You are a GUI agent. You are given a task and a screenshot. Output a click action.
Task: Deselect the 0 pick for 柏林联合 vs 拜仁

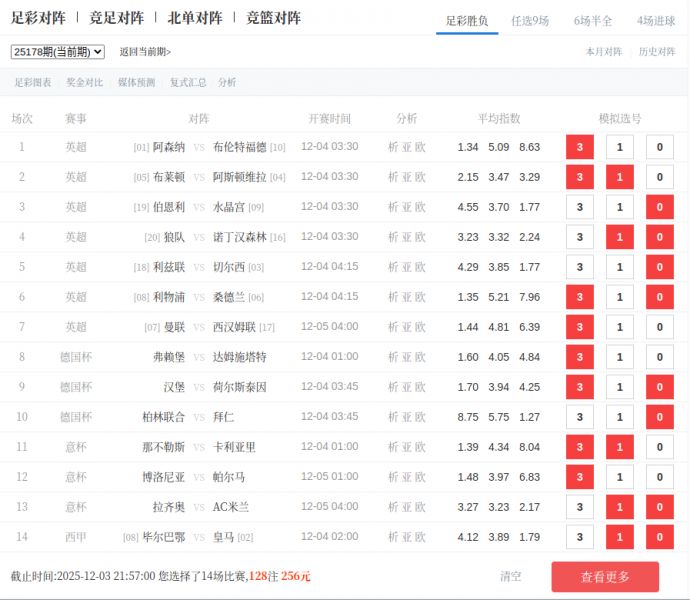point(659,418)
